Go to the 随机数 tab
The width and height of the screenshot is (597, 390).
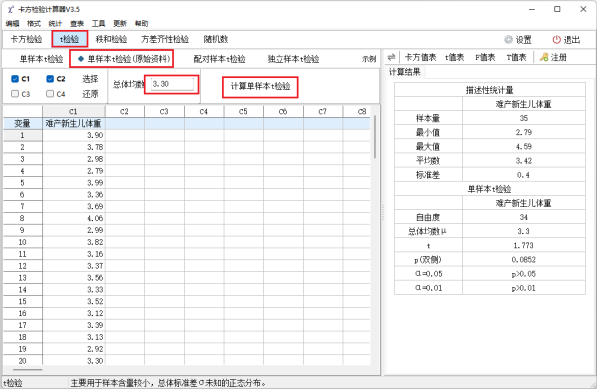215,39
